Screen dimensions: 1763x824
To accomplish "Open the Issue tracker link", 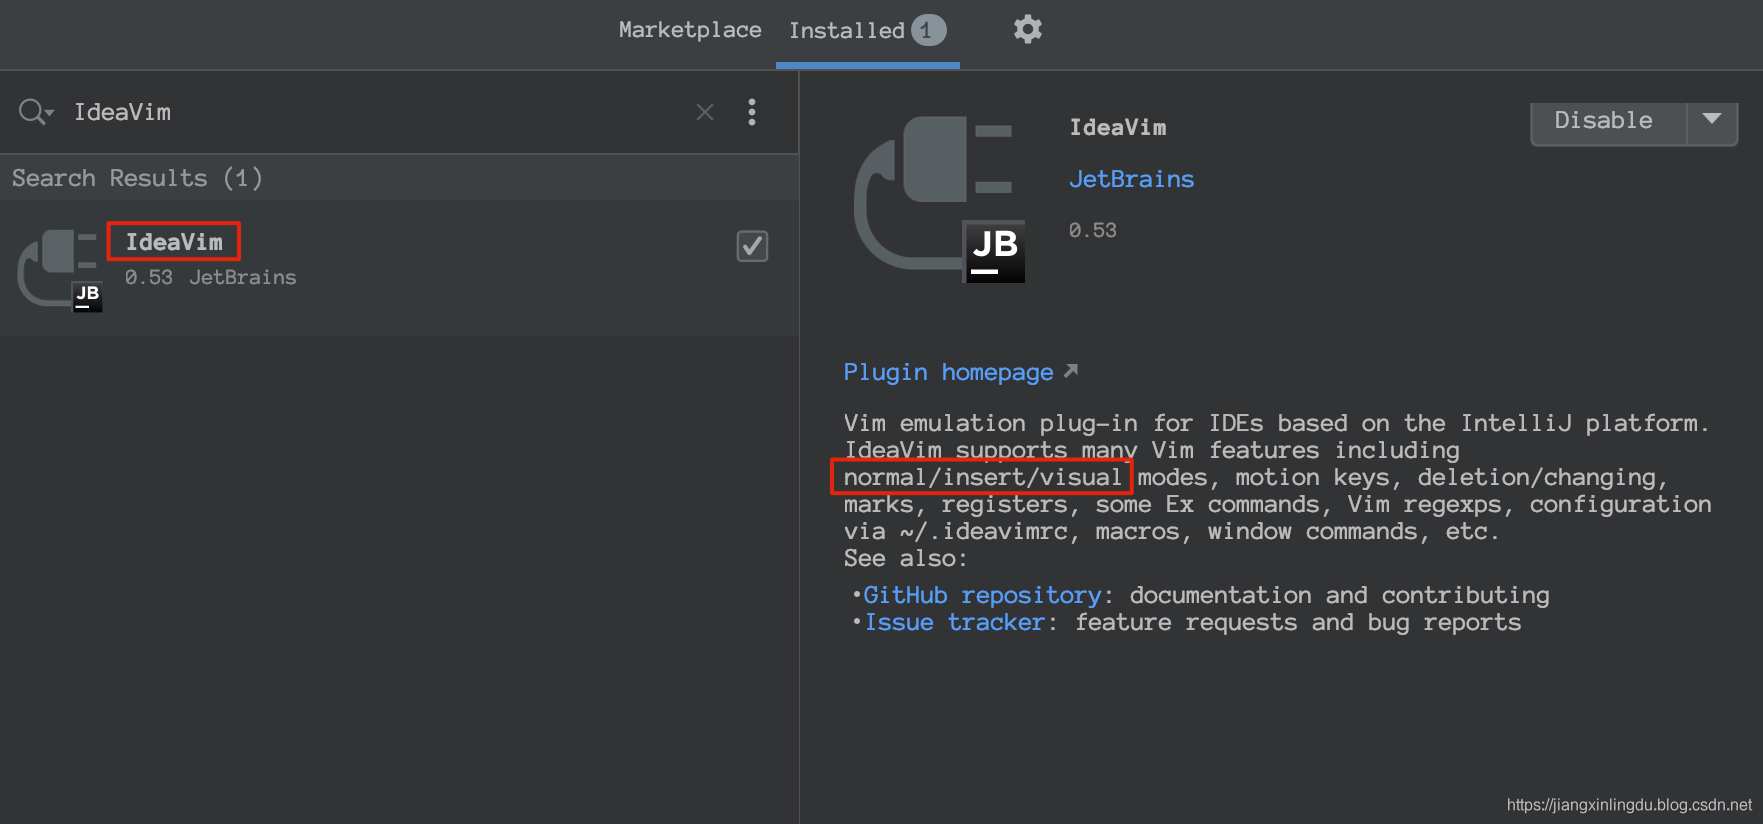I will click(954, 622).
